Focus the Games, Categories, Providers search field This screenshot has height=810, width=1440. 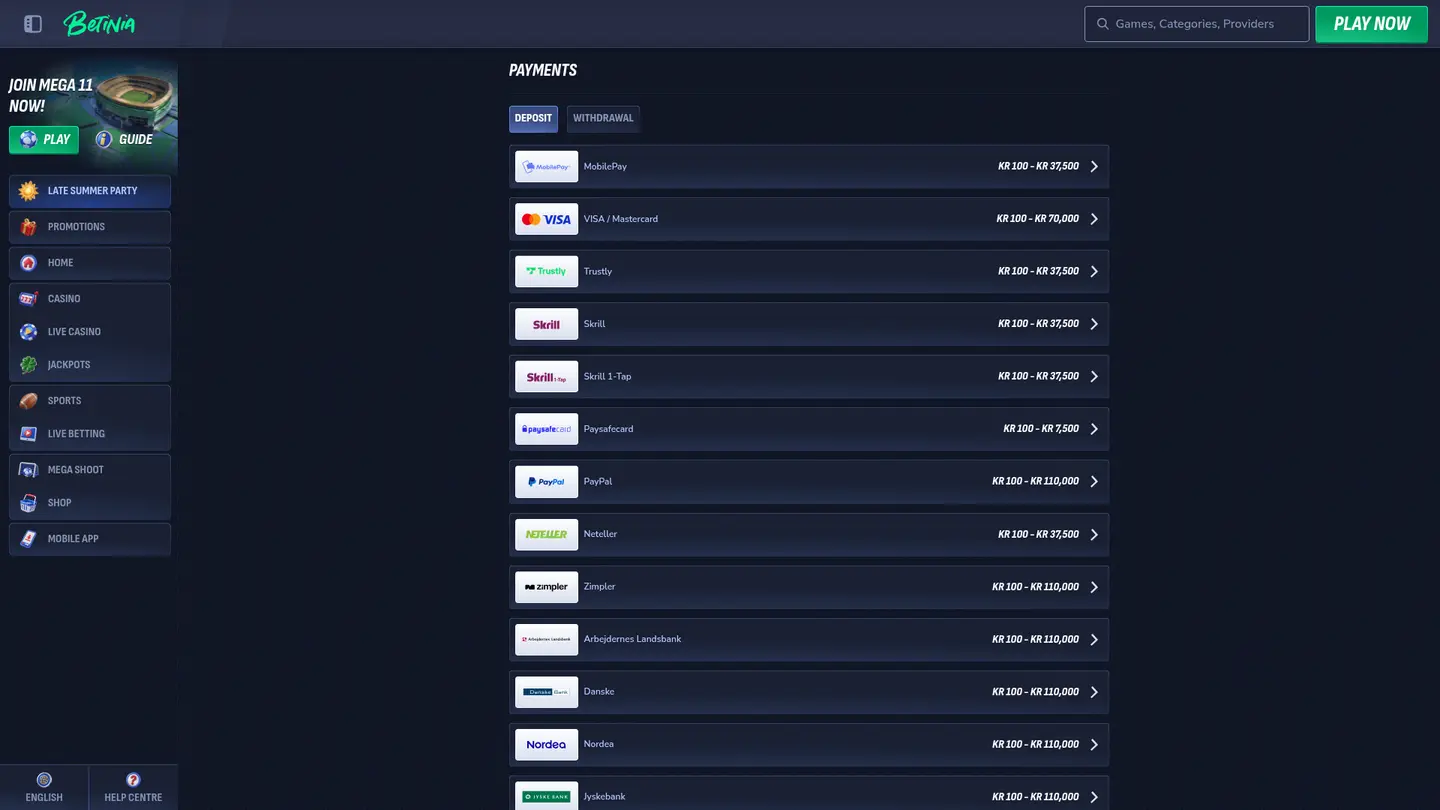pos(1196,24)
